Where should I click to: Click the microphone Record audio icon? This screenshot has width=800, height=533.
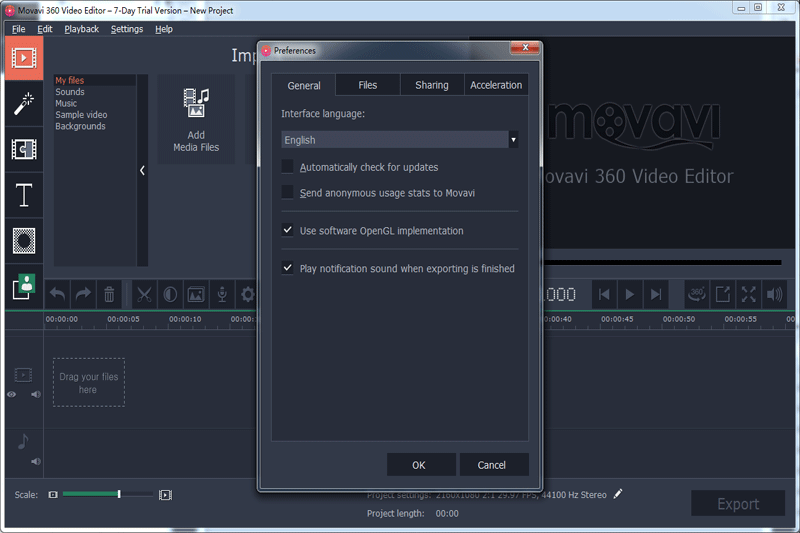(x=222, y=294)
